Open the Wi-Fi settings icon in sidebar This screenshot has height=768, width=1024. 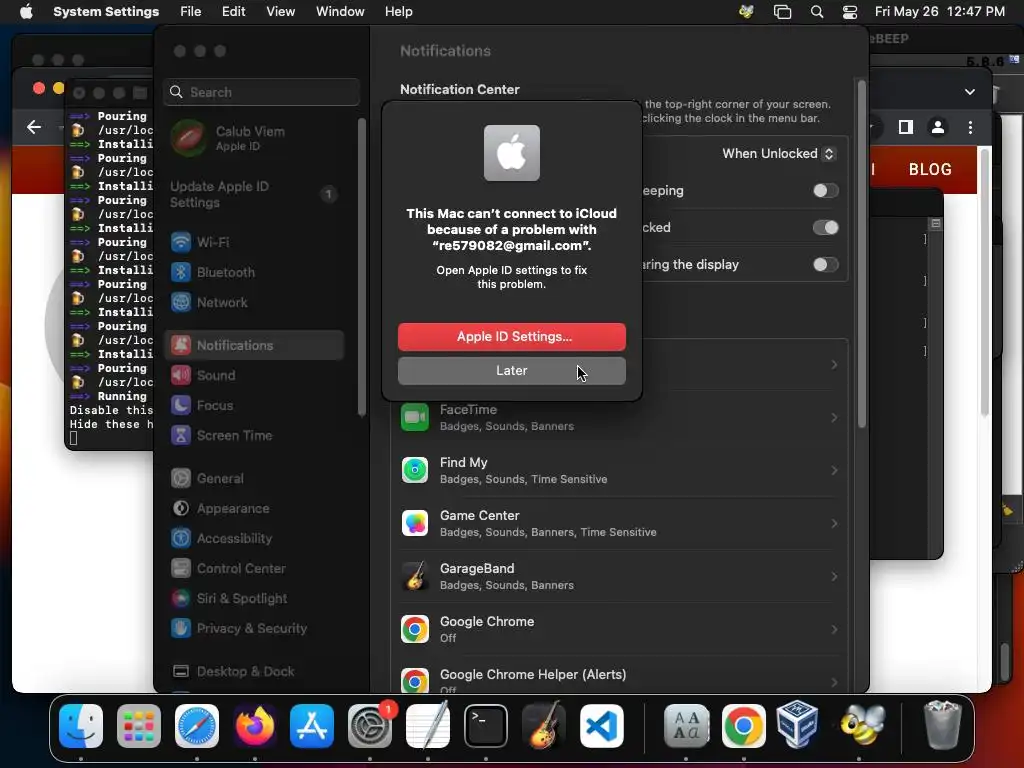pos(181,242)
